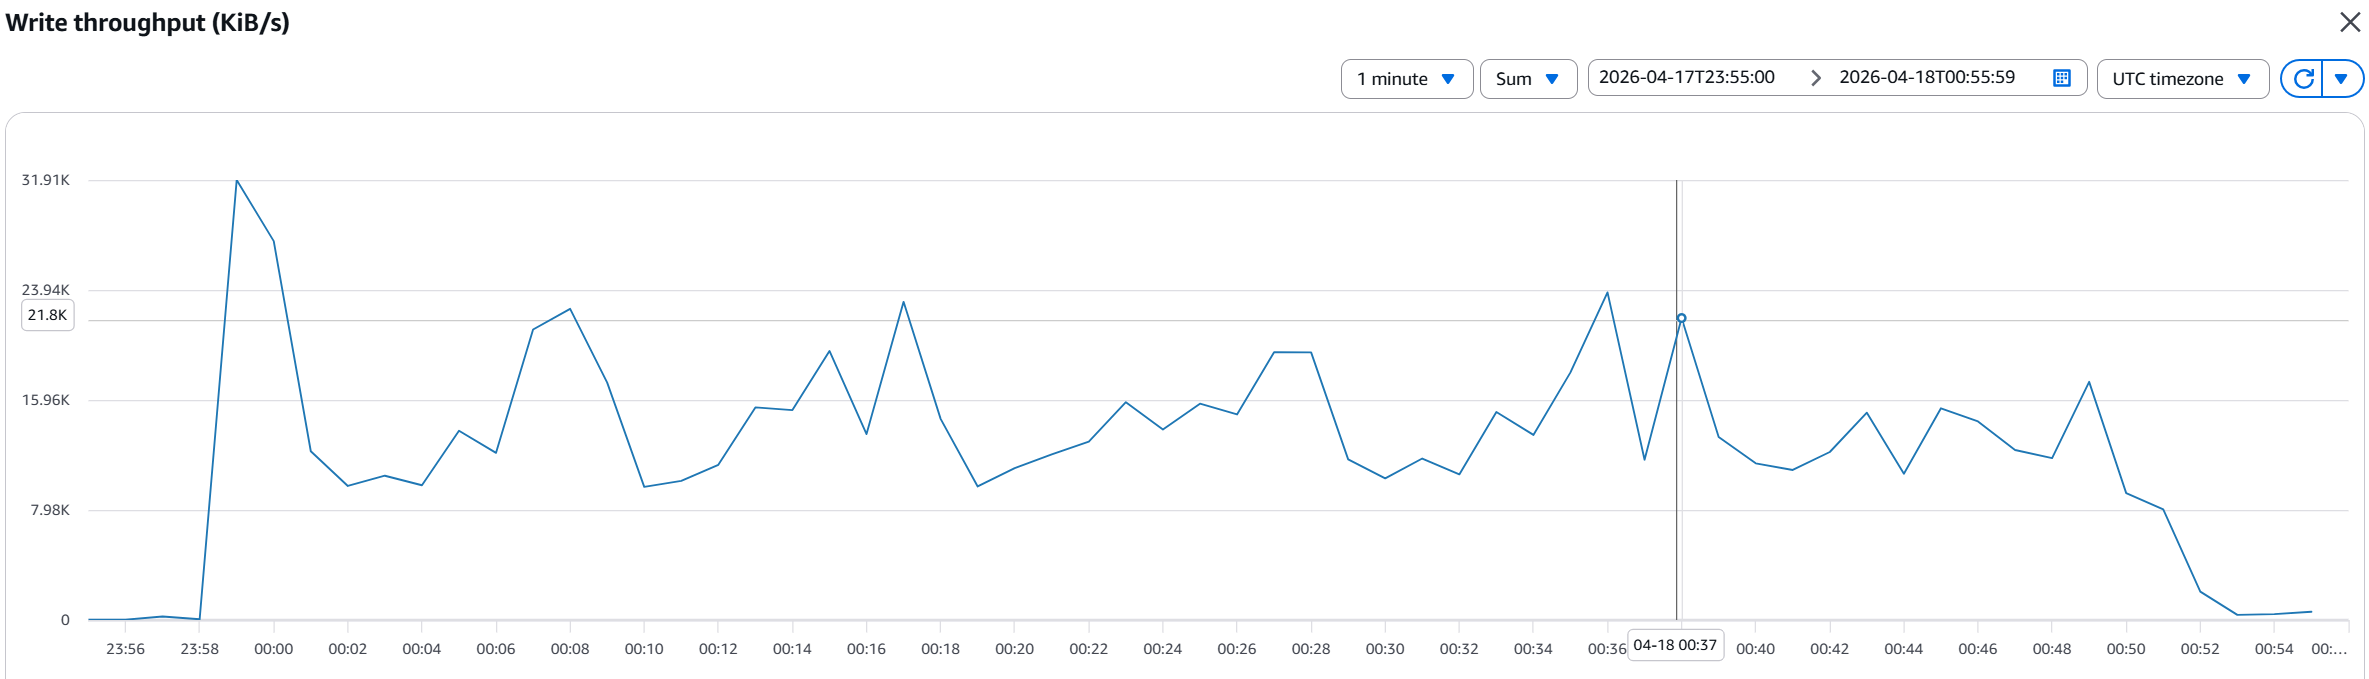Click the 00:50 x-axis tick label

click(x=2125, y=649)
